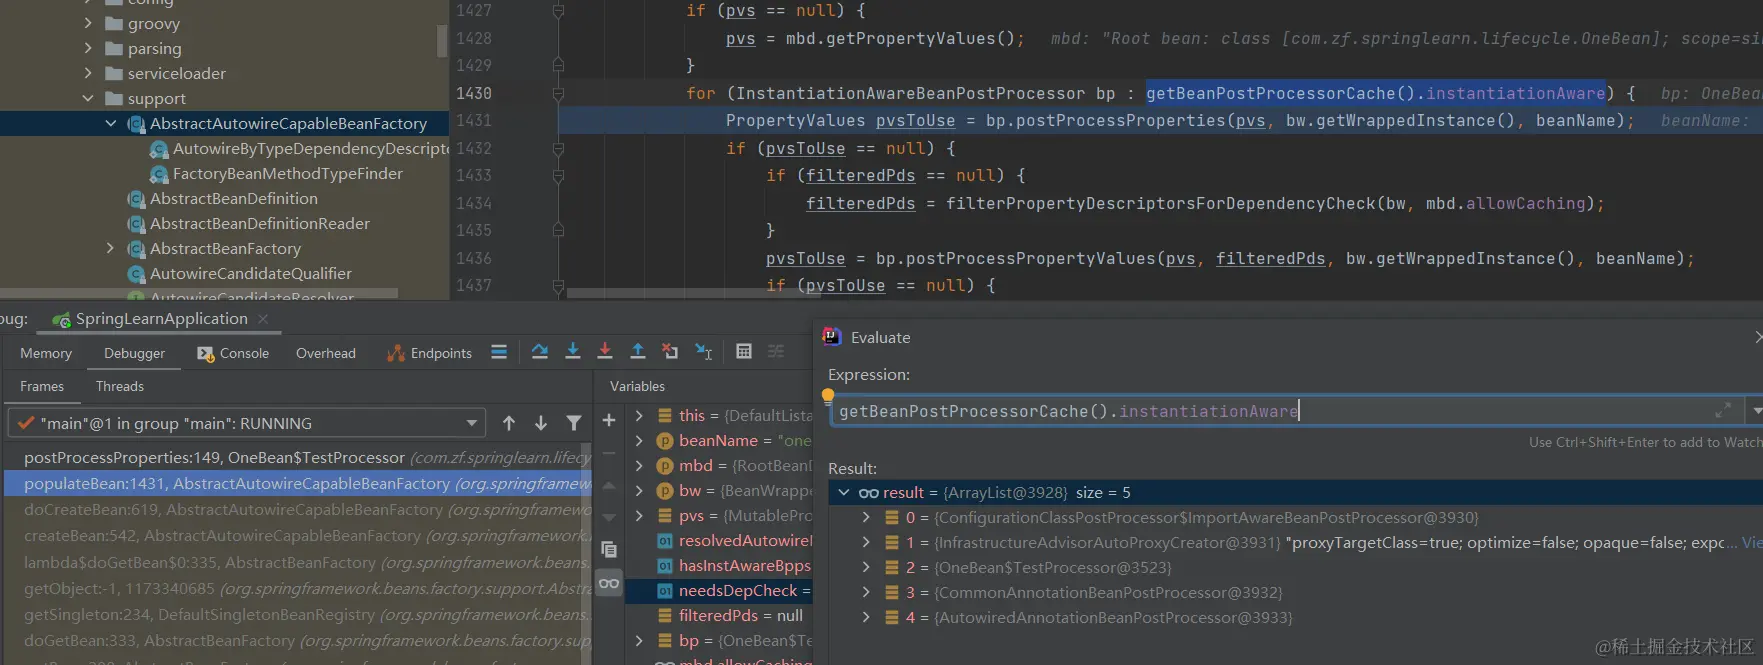Viewport: 1763px width, 665px height.
Task: Expand the AbstractBeanFactory tree node
Action: (x=111, y=248)
